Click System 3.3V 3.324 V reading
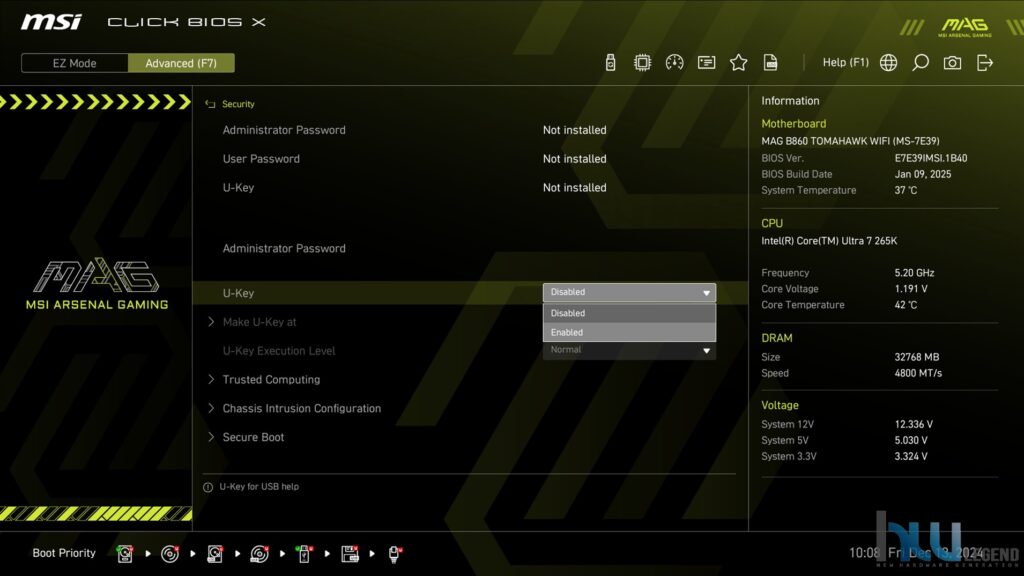The width and height of the screenshot is (1024, 576). click(911, 456)
